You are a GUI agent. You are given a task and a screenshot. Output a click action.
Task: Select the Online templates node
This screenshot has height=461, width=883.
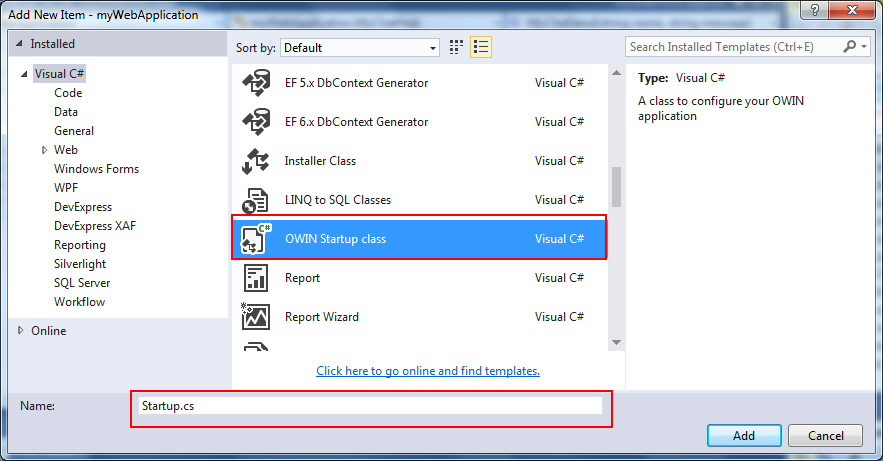(48, 331)
